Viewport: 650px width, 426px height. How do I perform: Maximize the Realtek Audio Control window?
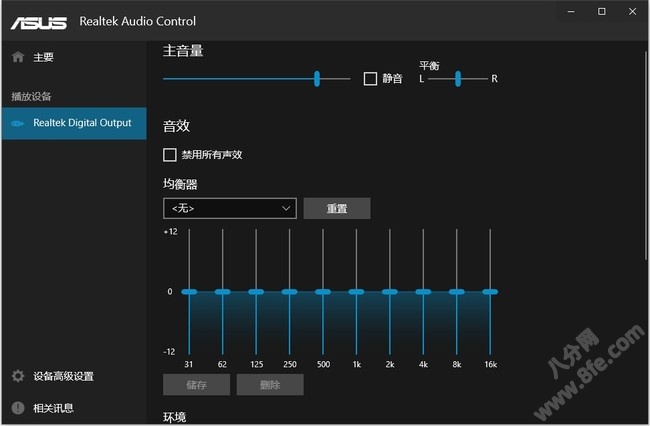click(601, 12)
